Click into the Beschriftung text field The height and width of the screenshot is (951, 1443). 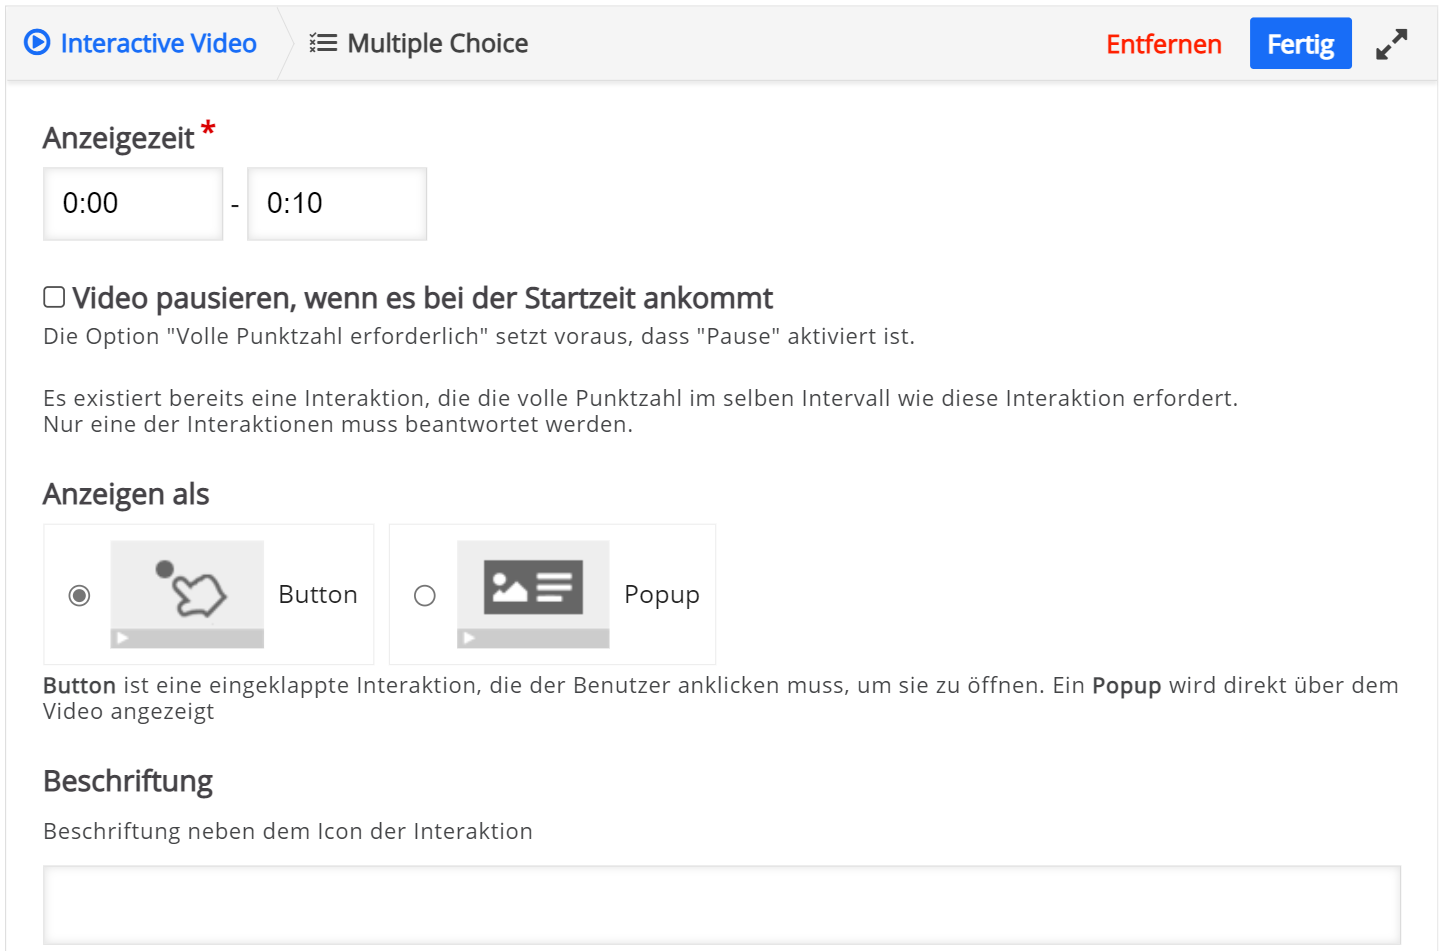click(721, 904)
